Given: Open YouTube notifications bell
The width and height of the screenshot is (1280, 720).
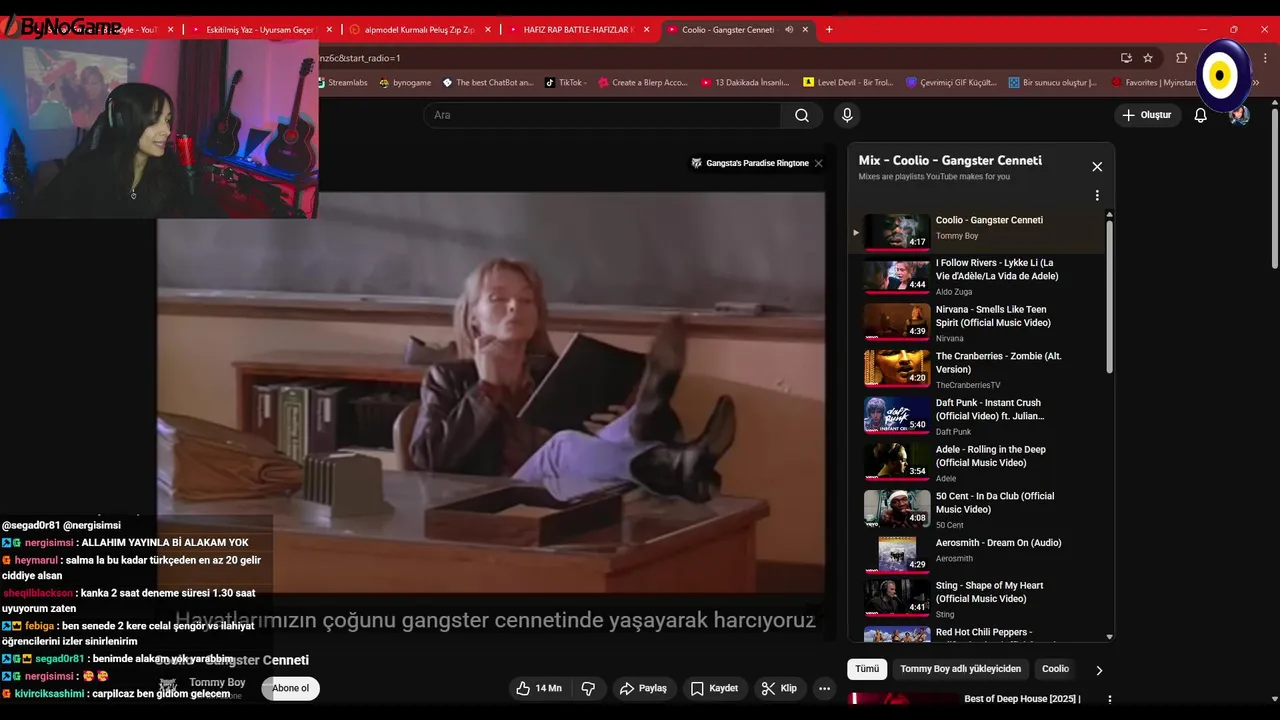Looking at the screenshot, I should pyautogui.click(x=1201, y=115).
